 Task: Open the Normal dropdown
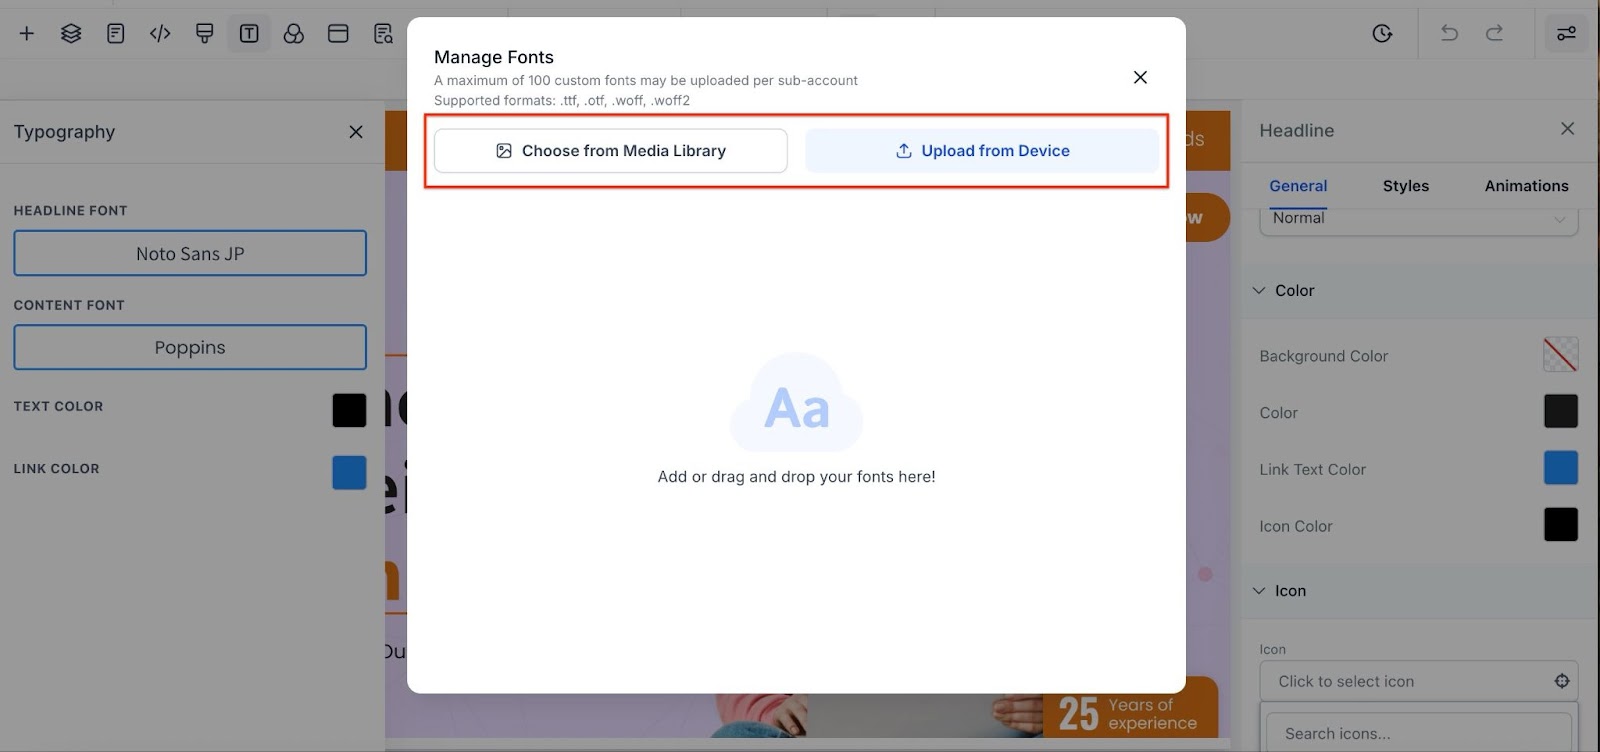(x=1418, y=219)
